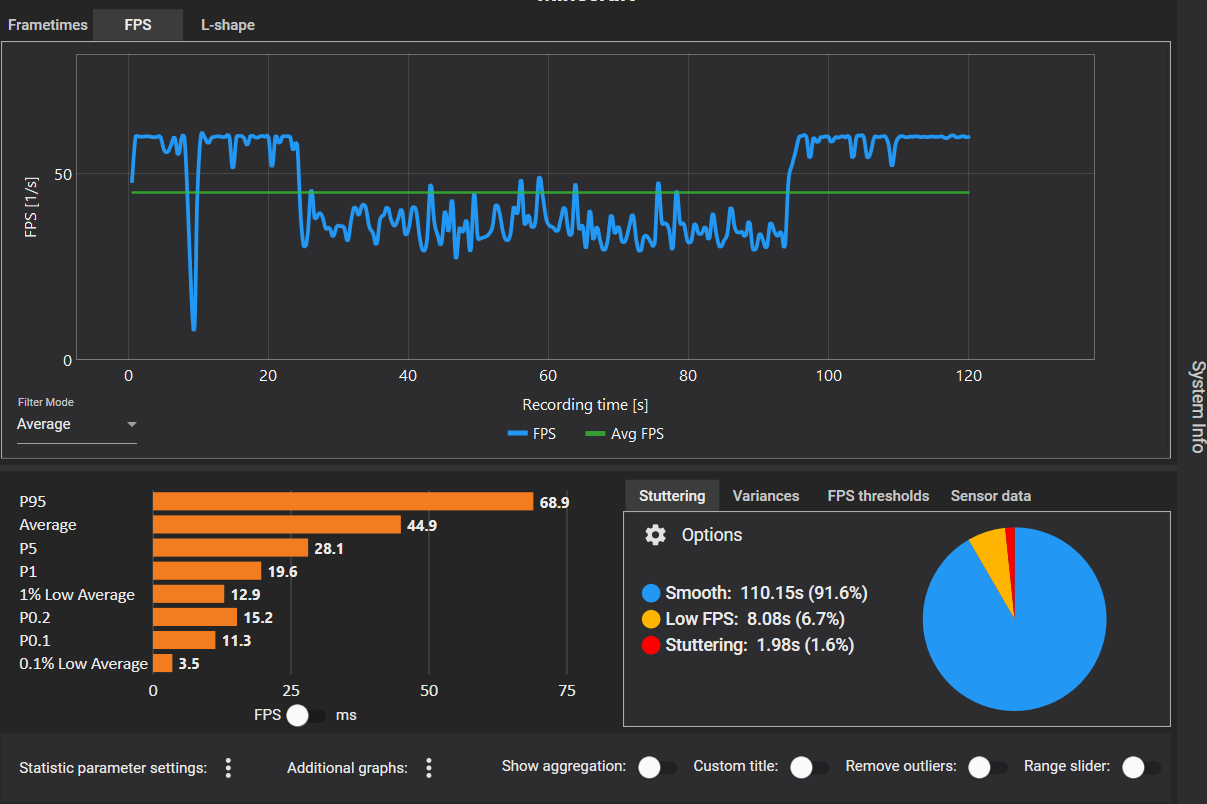The image size is (1207, 804).
Task: Click the 'Additional graphs:' label
Action: click(347, 768)
